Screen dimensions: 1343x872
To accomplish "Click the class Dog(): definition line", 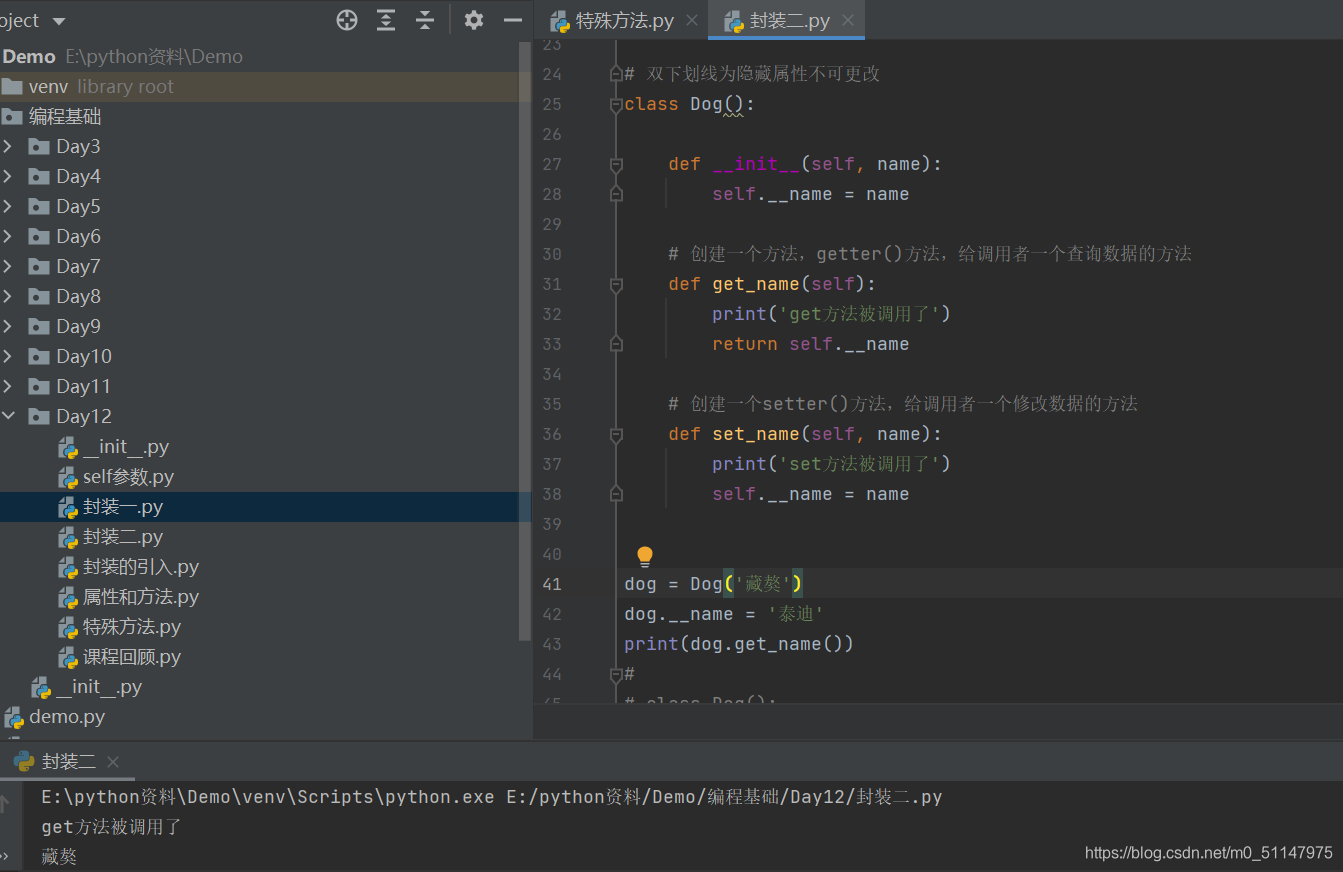I will (x=690, y=104).
